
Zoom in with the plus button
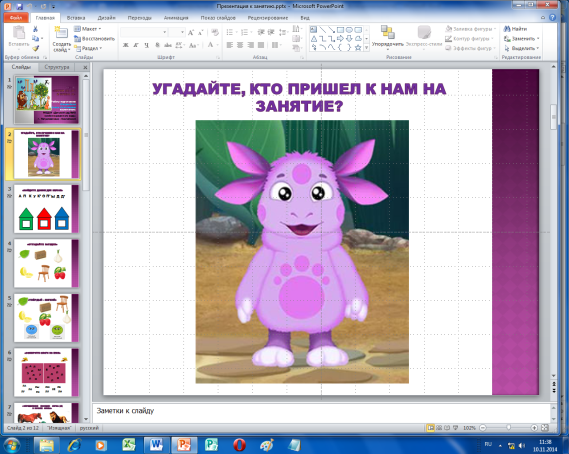pyautogui.click(x=534, y=428)
